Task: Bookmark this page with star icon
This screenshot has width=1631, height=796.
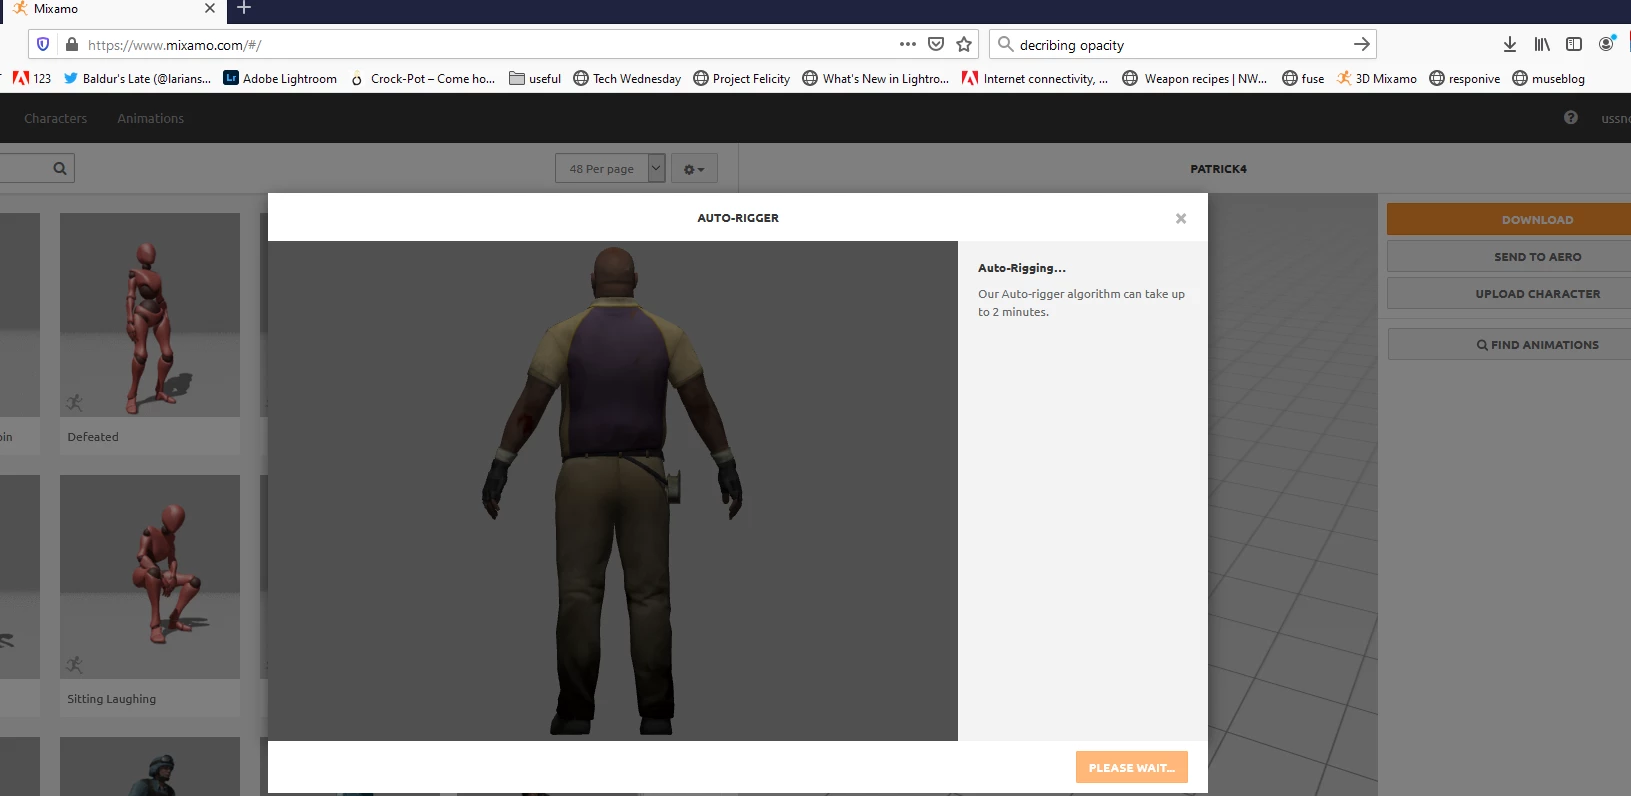Action: coord(964,44)
